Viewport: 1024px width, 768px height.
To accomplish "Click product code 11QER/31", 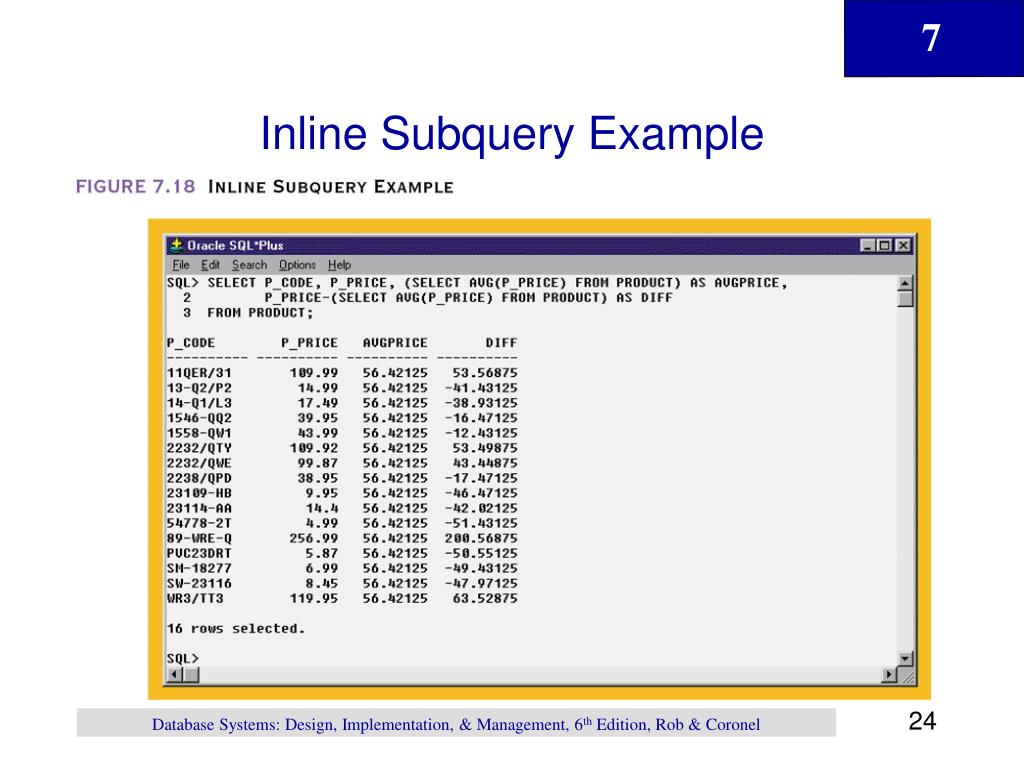I will click(199, 373).
